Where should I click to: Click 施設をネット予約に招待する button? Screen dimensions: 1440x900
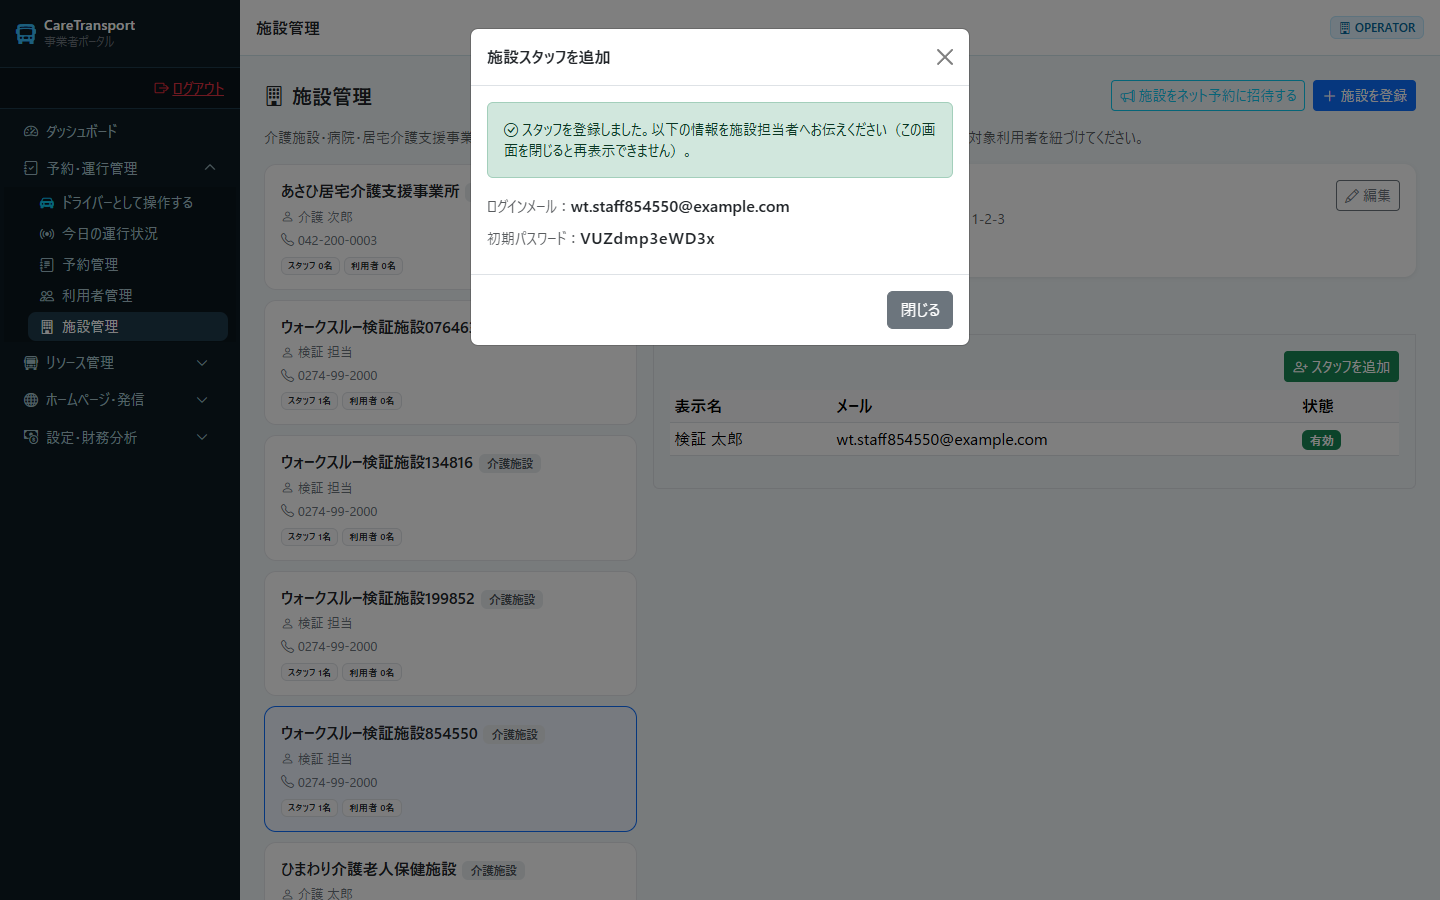[1208, 95]
